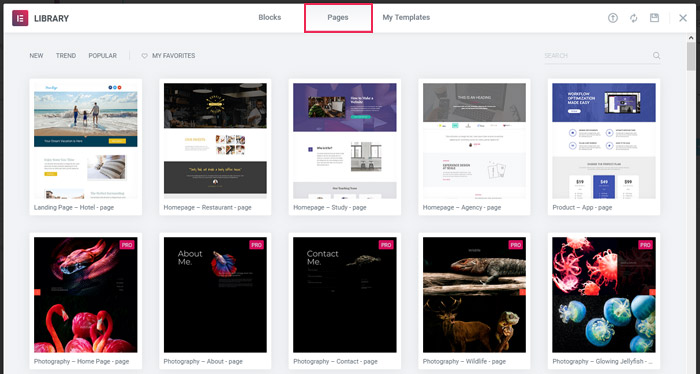
Task: Click 'Homepage – Agency - page' label
Action: click(x=462, y=208)
